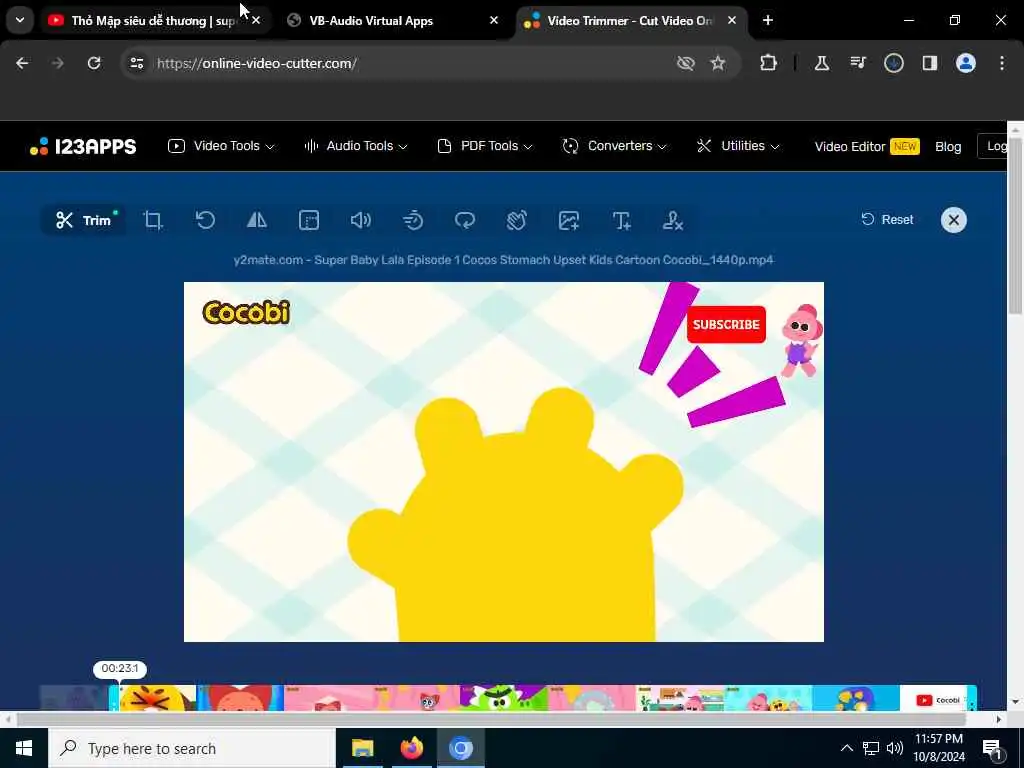Click the video file name text
This screenshot has height=768, width=1024.
pos(504,260)
